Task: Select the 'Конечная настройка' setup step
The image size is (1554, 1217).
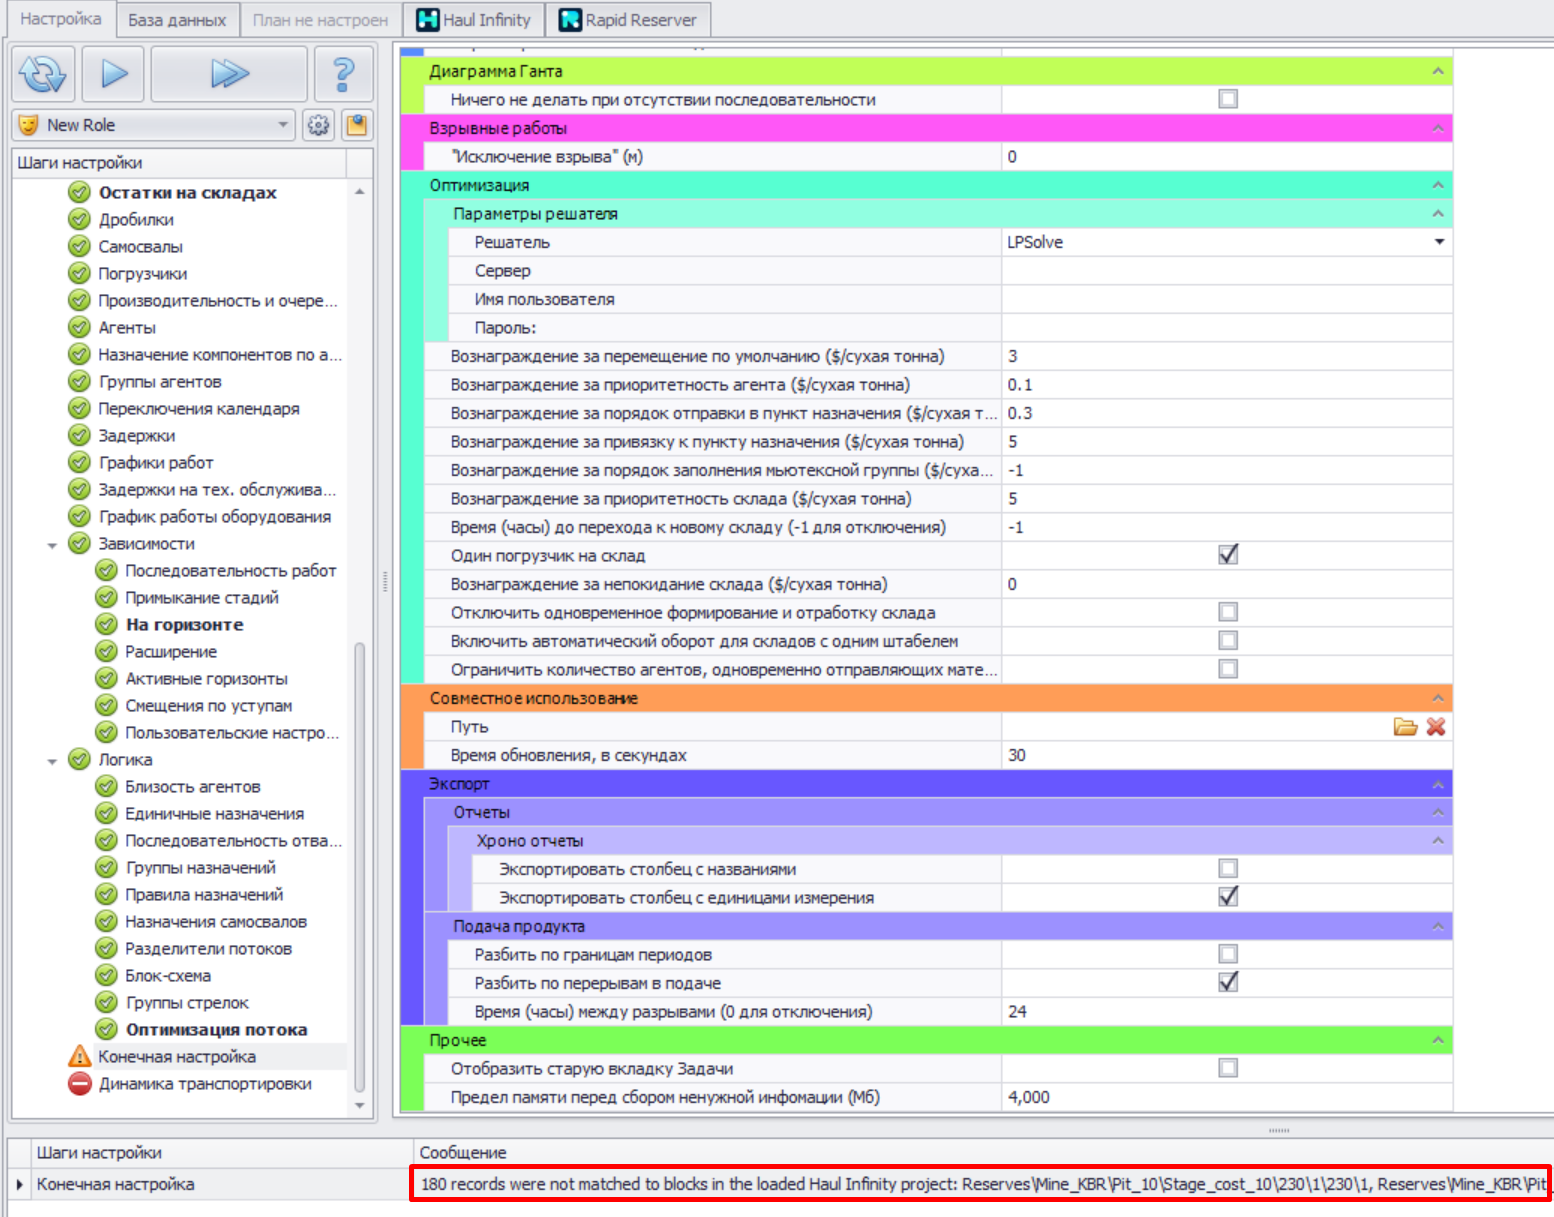Action: pos(177,1057)
